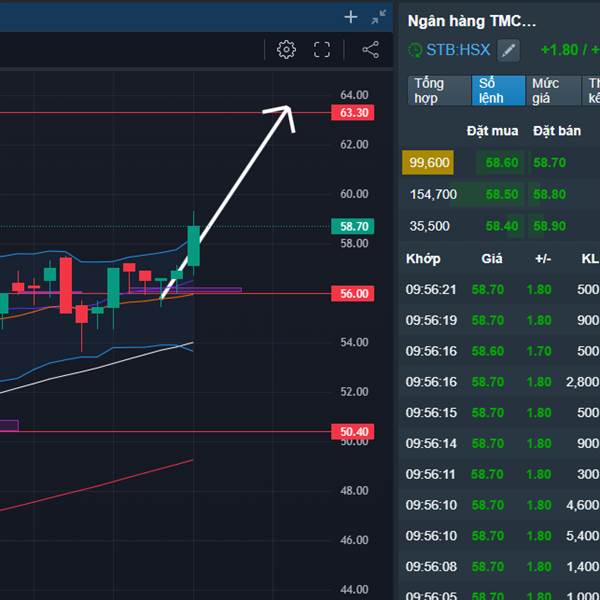This screenshot has width=600, height=600.
Task: Open chart settings gear icon
Action: 286,50
